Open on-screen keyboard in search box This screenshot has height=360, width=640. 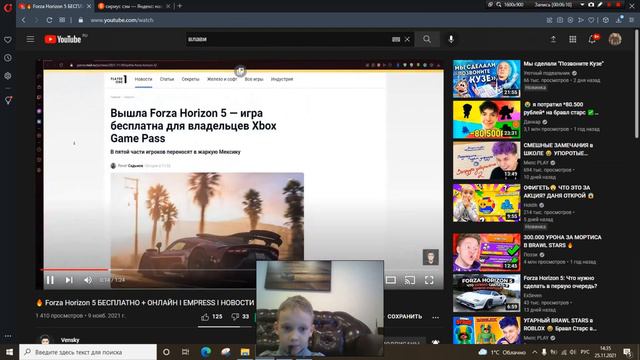(x=396, y=39)
